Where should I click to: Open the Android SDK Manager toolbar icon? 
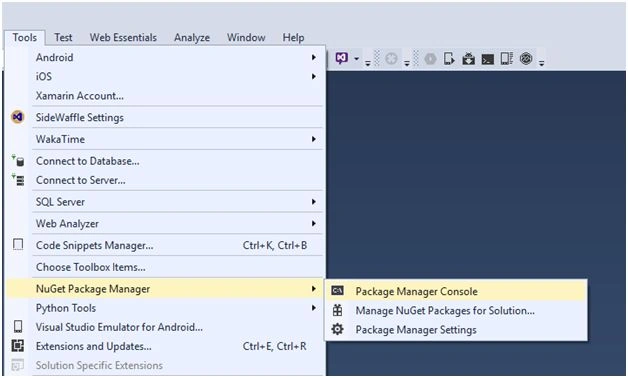click(468, 59)
